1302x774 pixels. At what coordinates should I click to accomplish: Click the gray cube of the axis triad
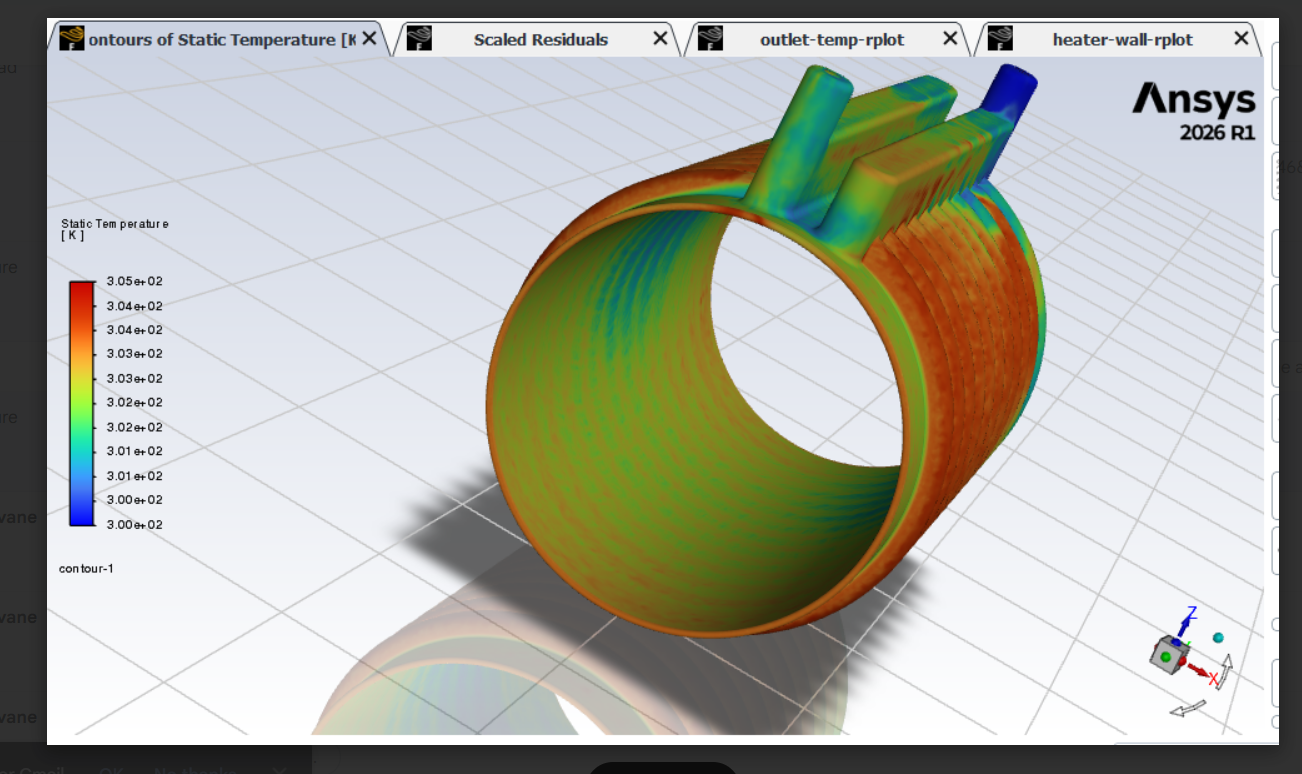click(1165, 655)
